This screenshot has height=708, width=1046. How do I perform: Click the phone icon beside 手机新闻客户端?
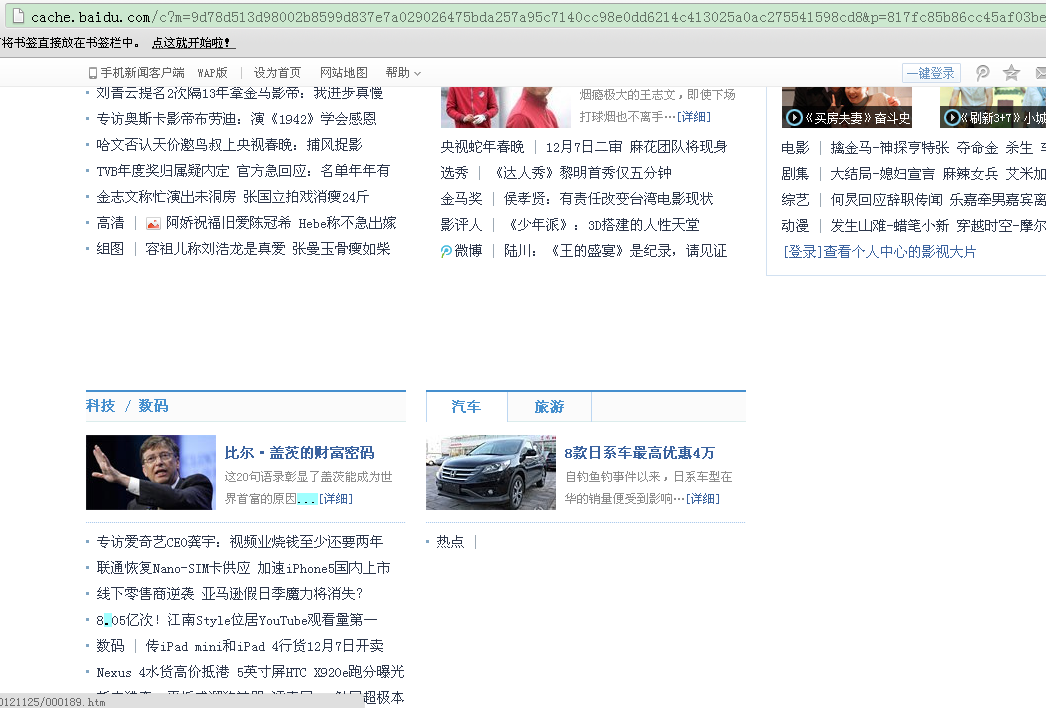[93, 73]
